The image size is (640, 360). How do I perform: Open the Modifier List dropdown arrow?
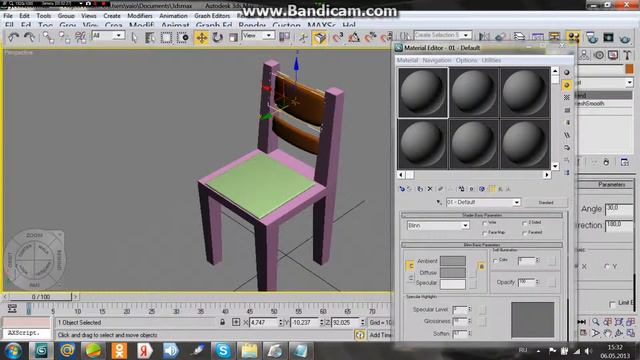pyautogui.click(x=629, y=83)
